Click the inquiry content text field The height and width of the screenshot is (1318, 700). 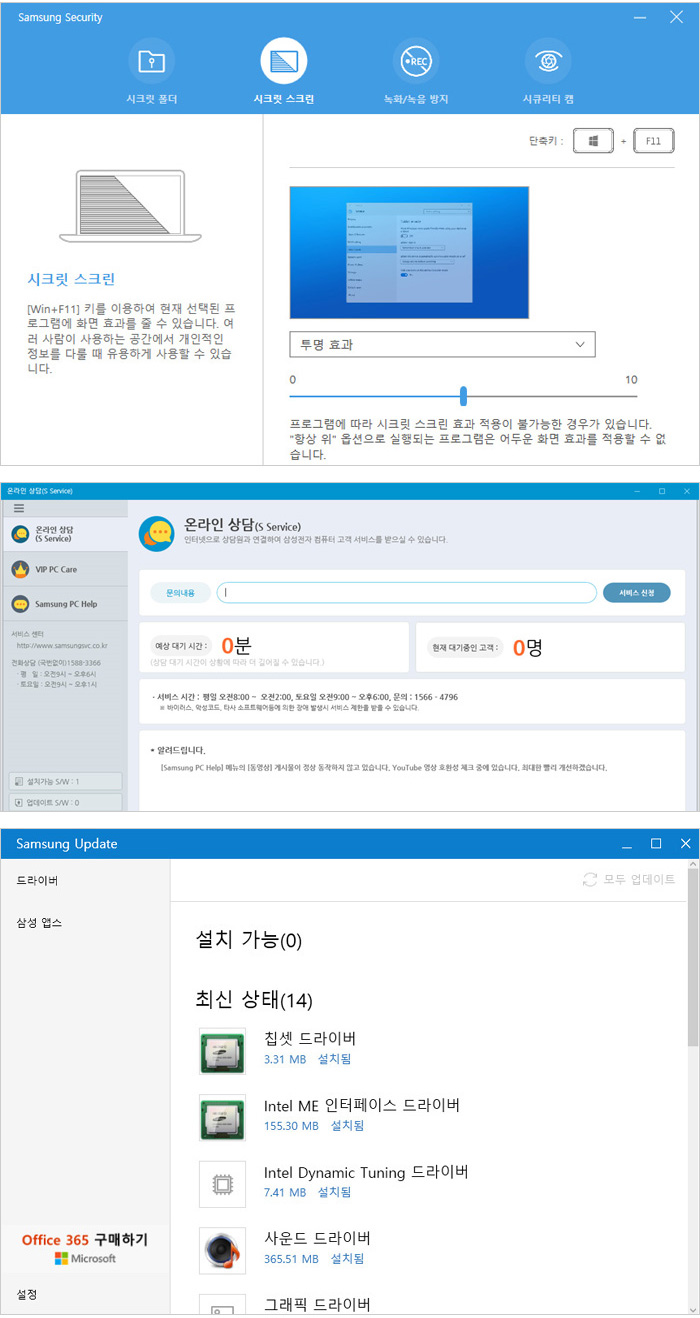tap(407, 593)
